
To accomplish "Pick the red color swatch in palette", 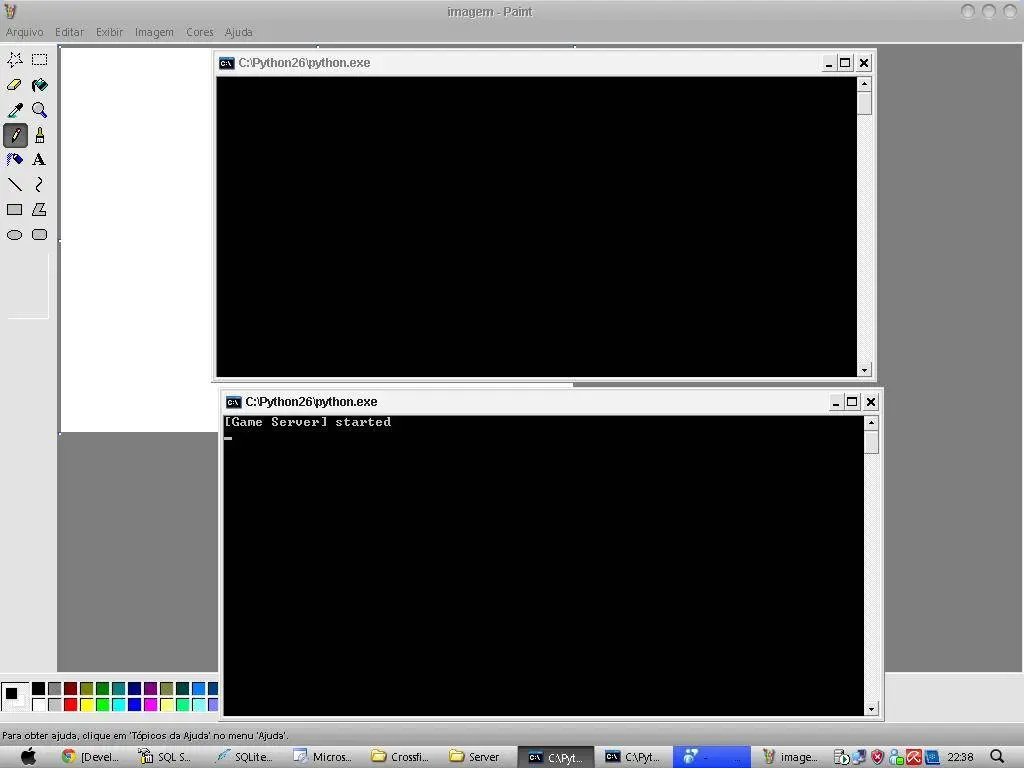I will coord(71,705).
